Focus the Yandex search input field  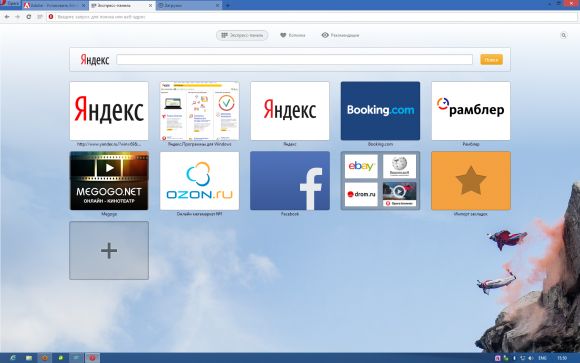pyautogui.click(x=294, y=60)
